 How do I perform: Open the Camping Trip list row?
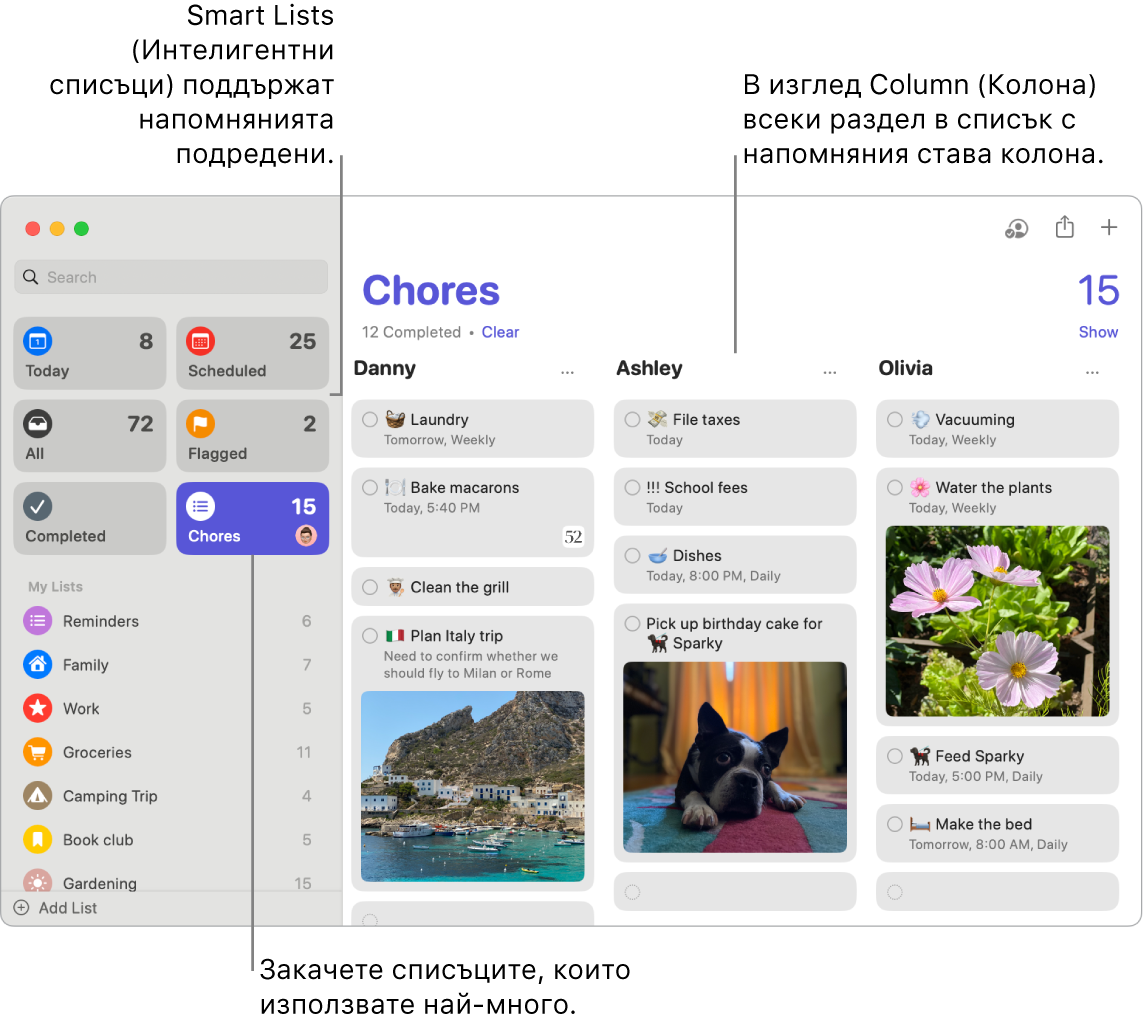(x=169, y=796)
